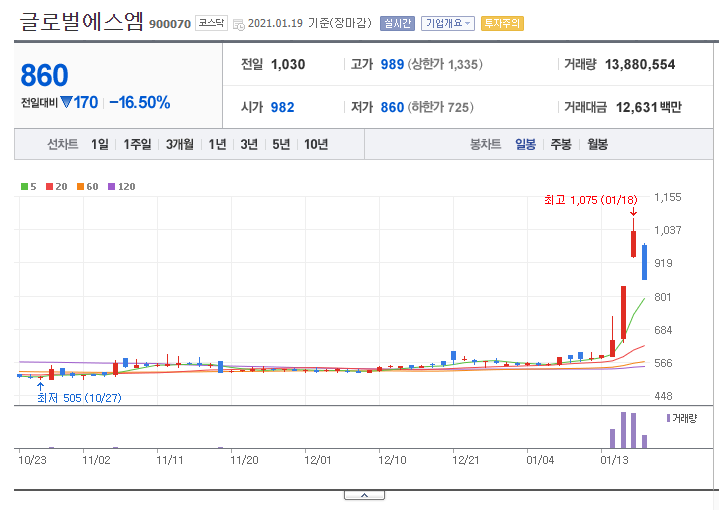
Task: Click the 1,155 price axis label
Action: 668,197
